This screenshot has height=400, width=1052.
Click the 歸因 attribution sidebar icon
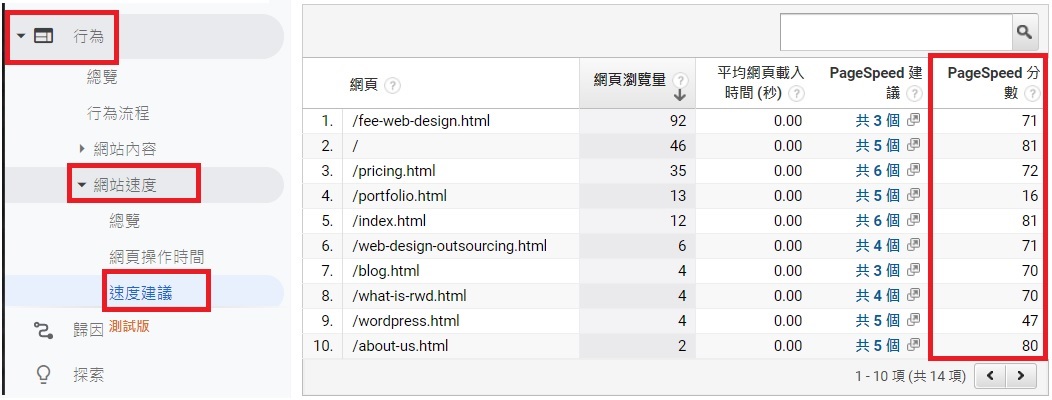pos(42,330)
